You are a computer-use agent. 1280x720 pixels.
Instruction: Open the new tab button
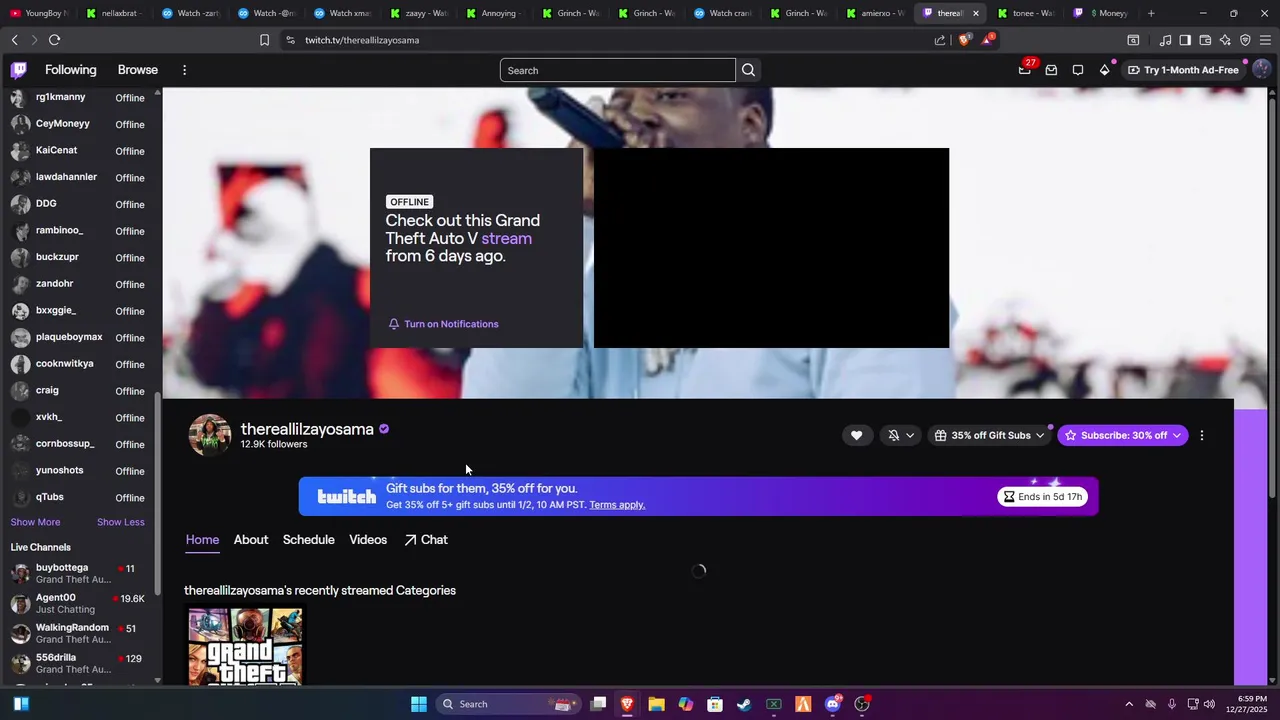(1151, 13)
